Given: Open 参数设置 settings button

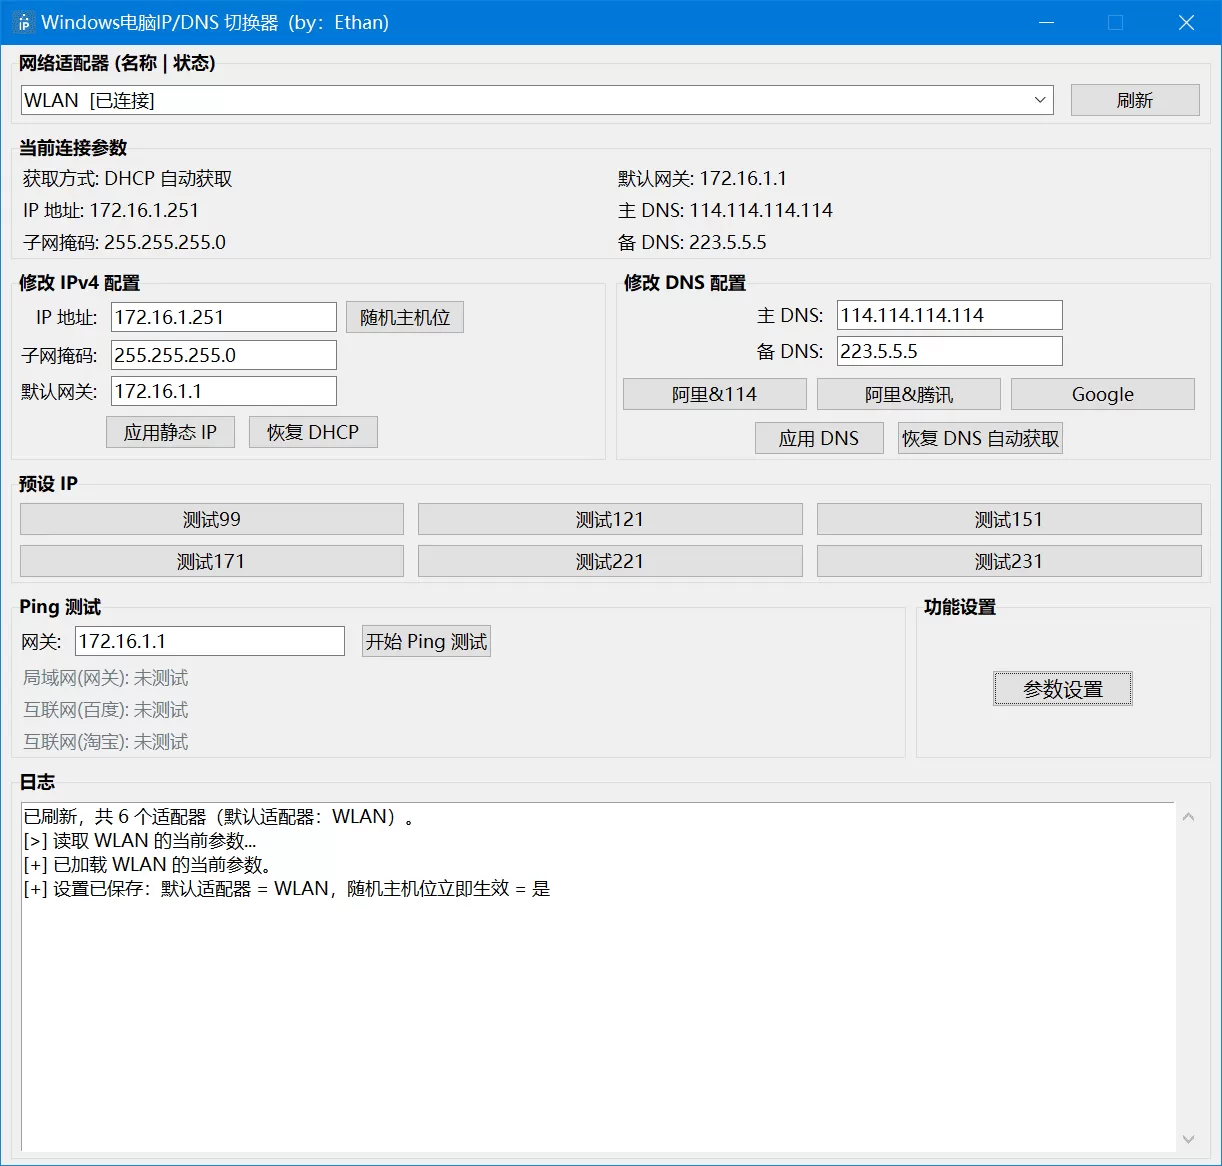Looking at the screenshot, I should 1063,689.
